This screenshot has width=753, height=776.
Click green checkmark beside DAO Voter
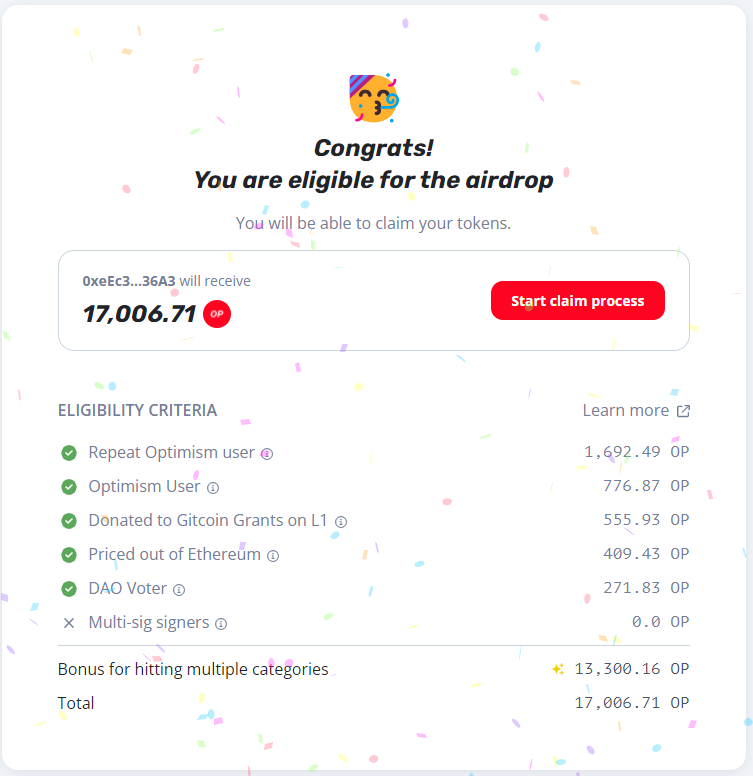[69, 588]
